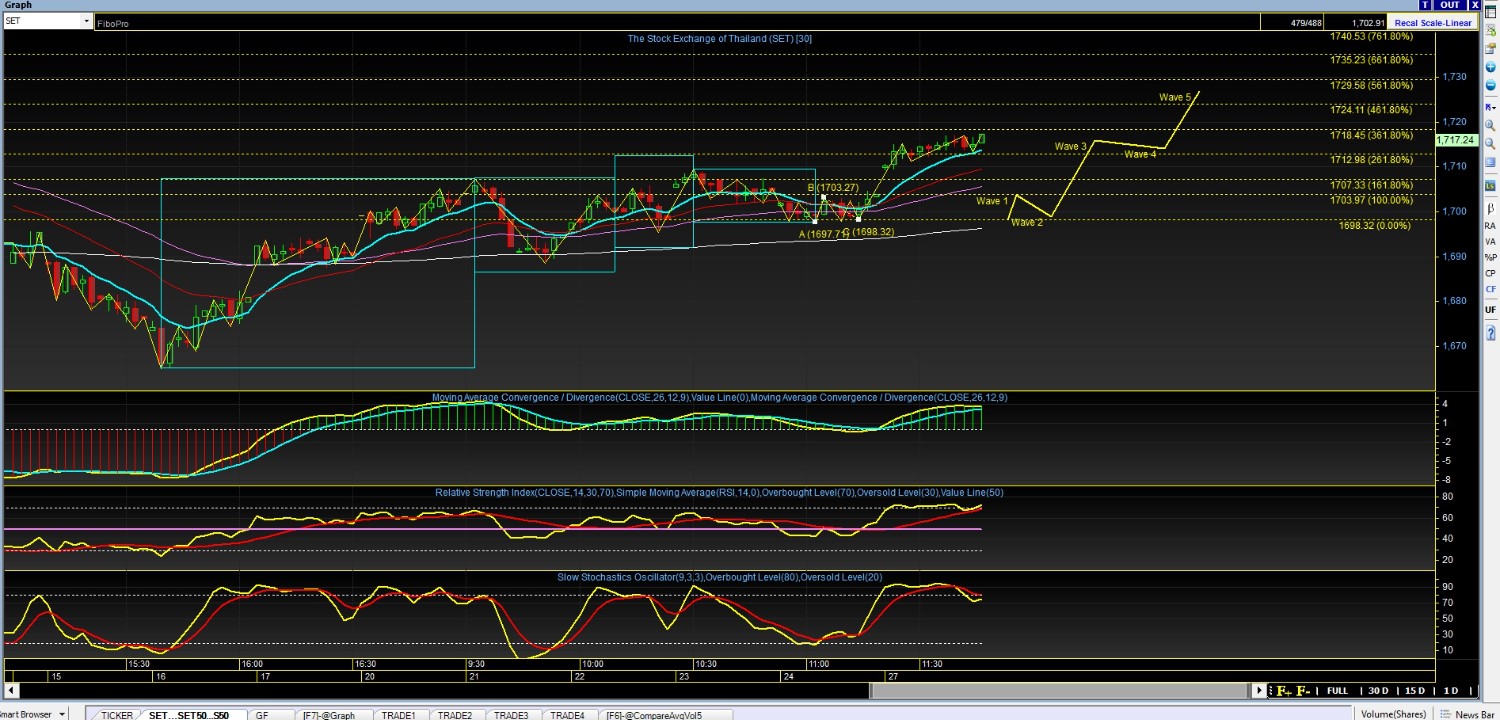Click the 1703.97 (100.00%) Fibonacci level label

1371,201
